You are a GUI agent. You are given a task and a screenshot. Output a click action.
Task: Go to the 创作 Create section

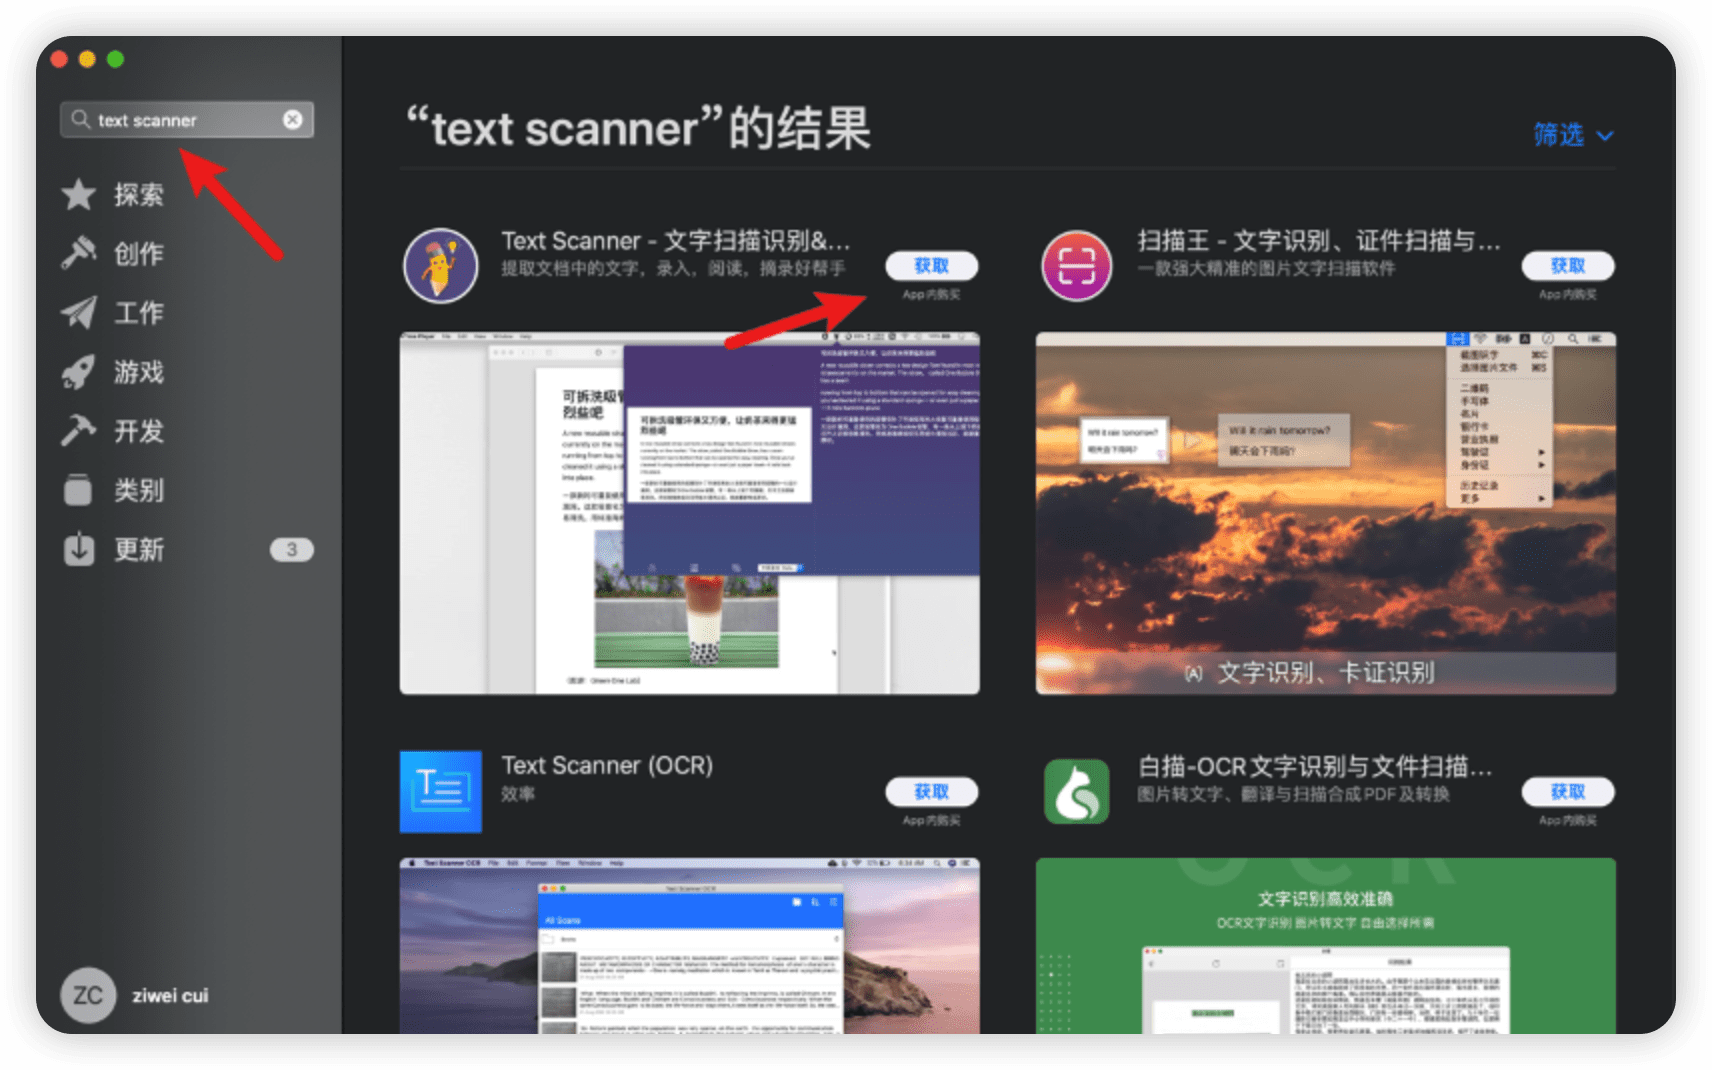pyautogui.click(x=138, y=254)
